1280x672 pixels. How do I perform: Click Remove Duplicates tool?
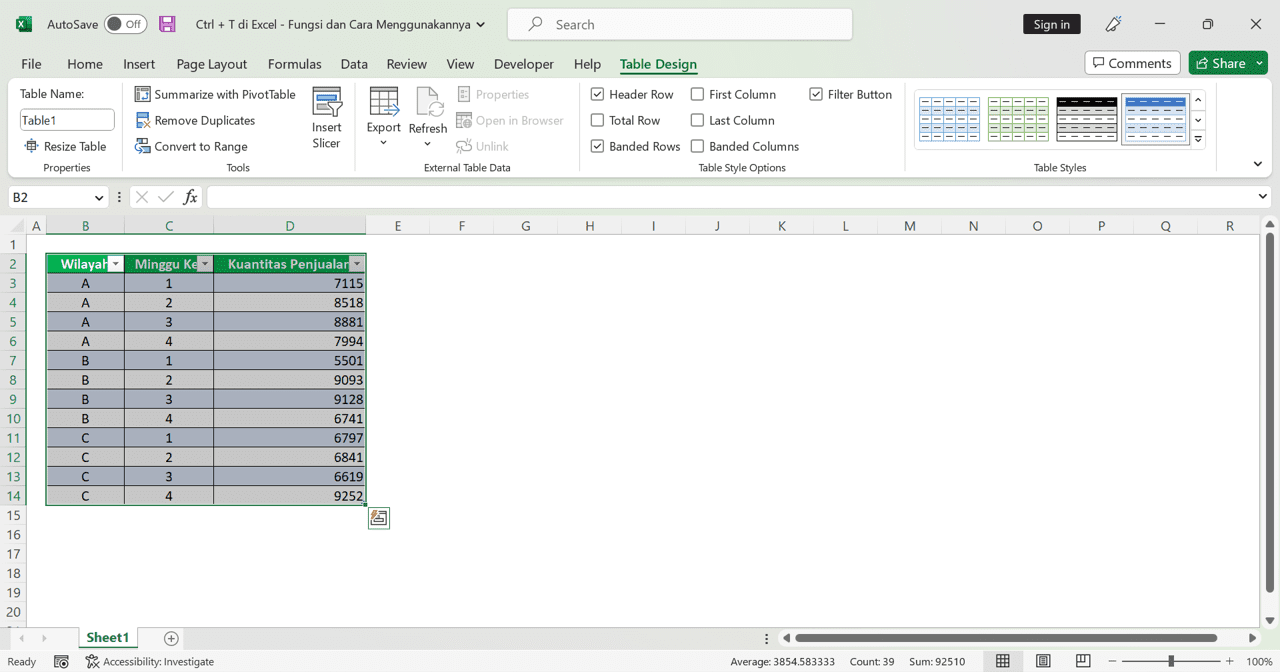click(195, 120)
